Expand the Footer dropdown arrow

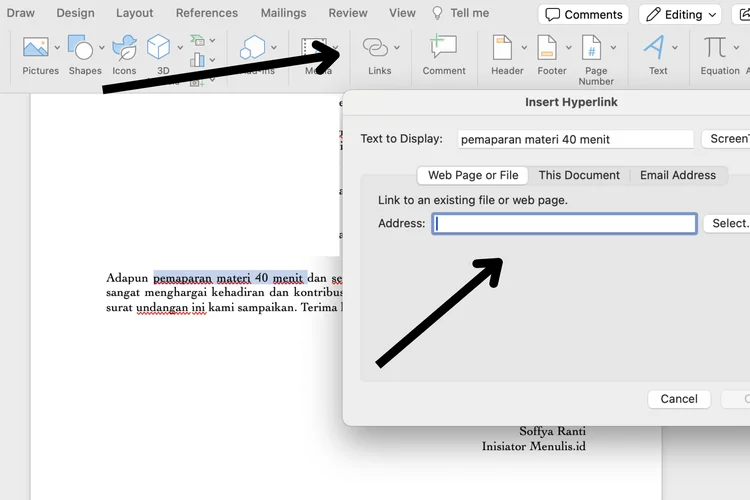(568, 47)
